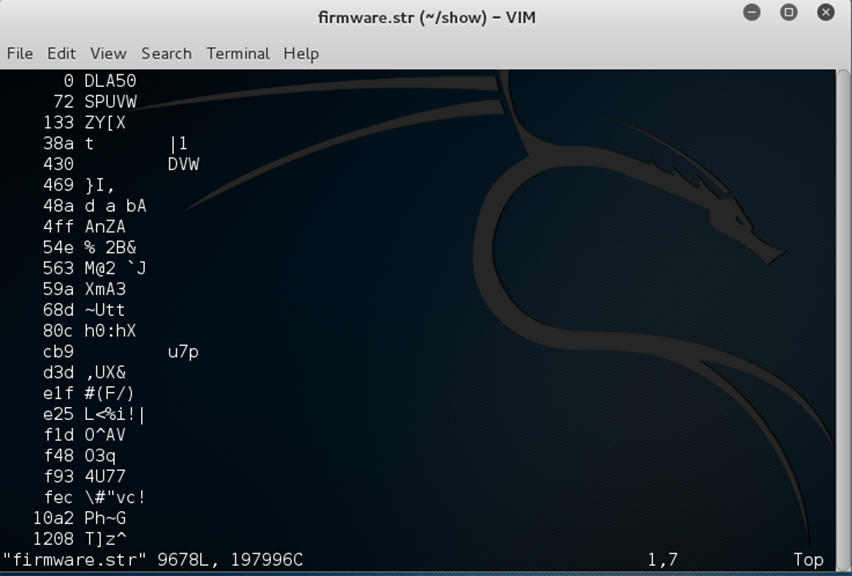Click the line with string Ph~G

79,518
